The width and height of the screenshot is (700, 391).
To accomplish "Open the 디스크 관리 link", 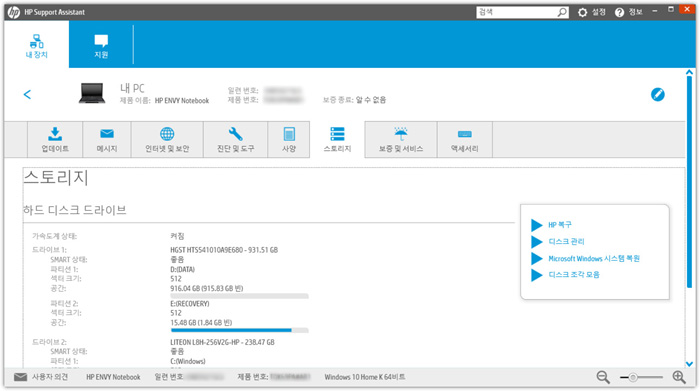I will click(566, 241).
